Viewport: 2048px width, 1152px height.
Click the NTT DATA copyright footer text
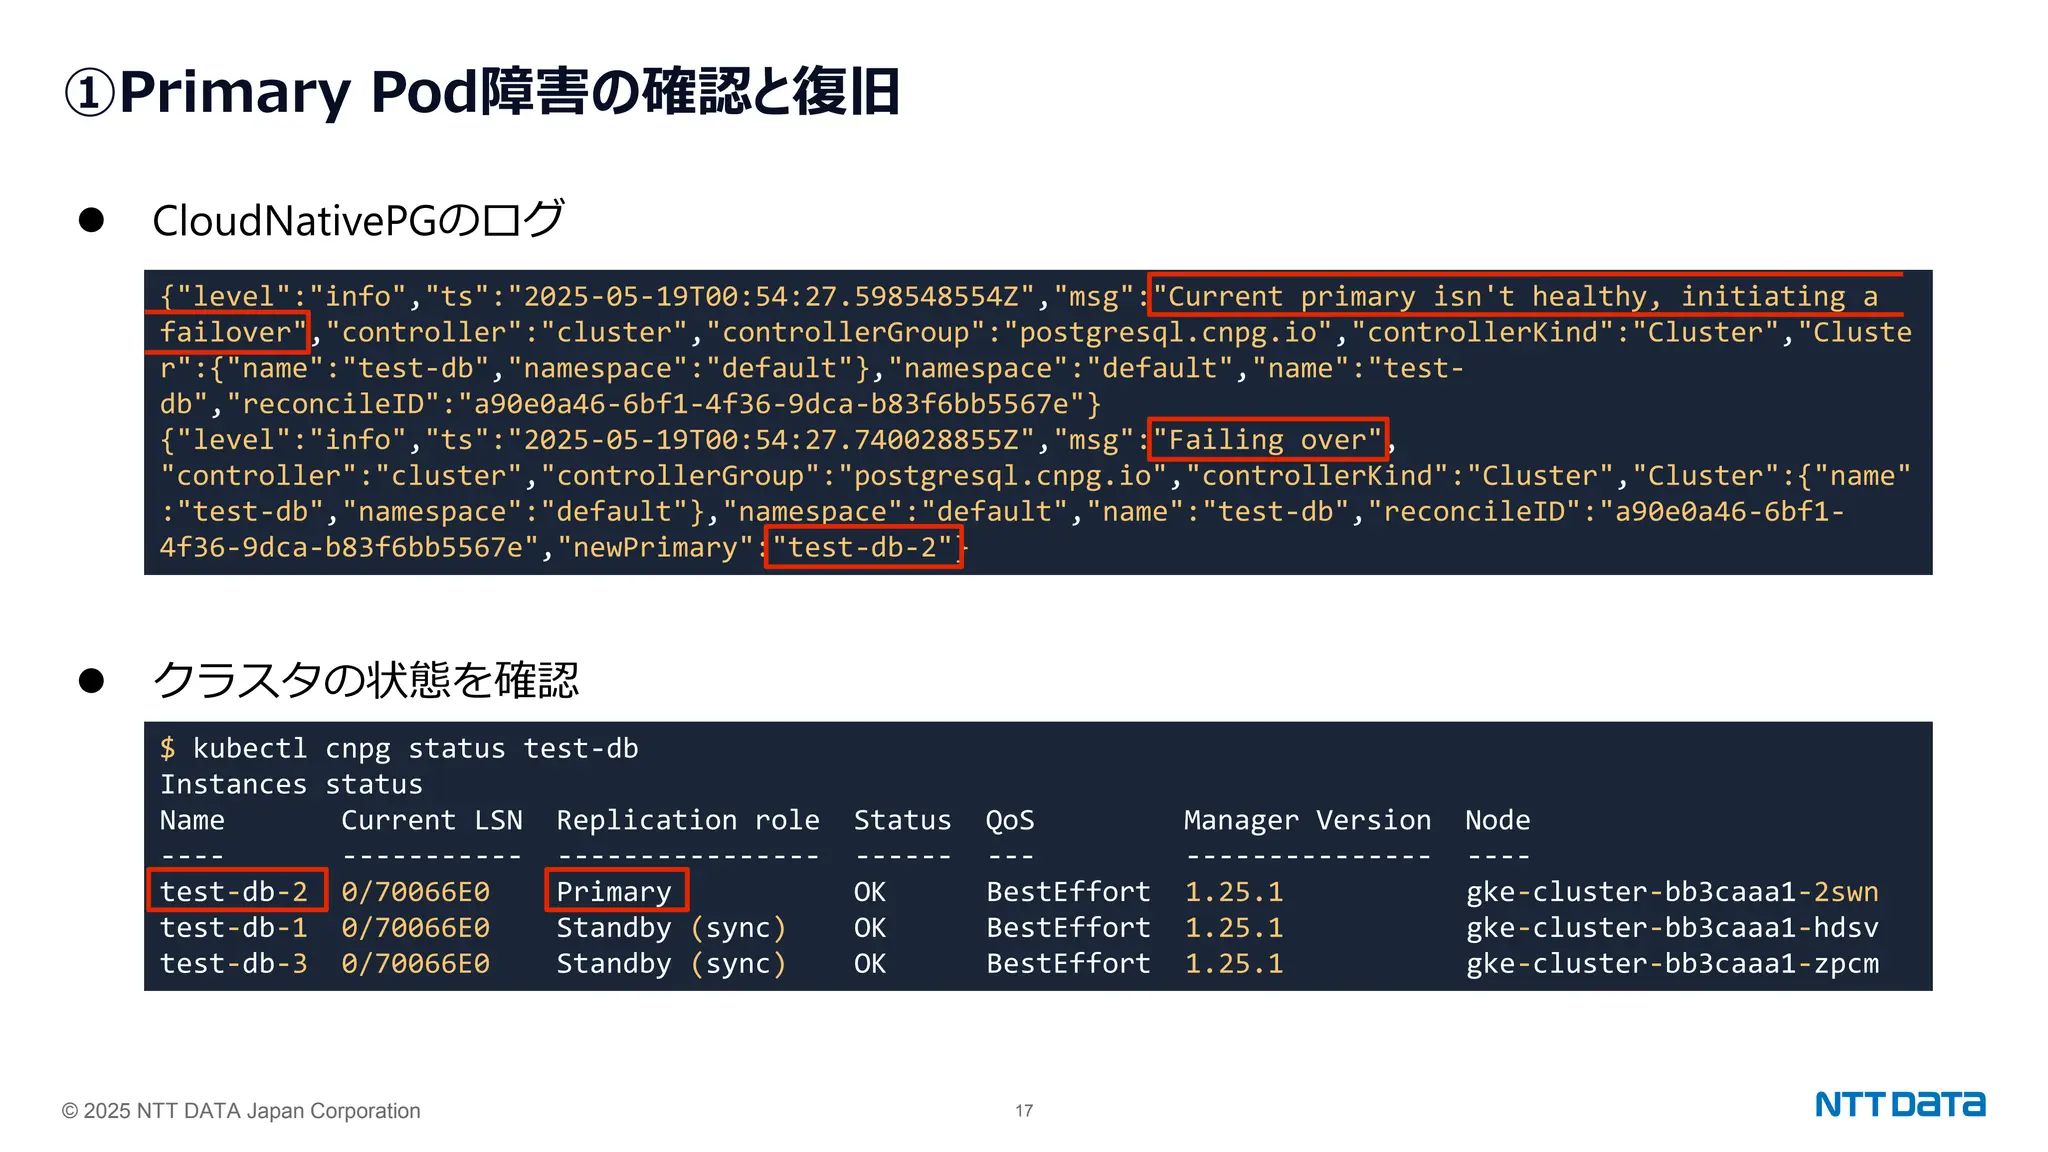click(241, 1110)
